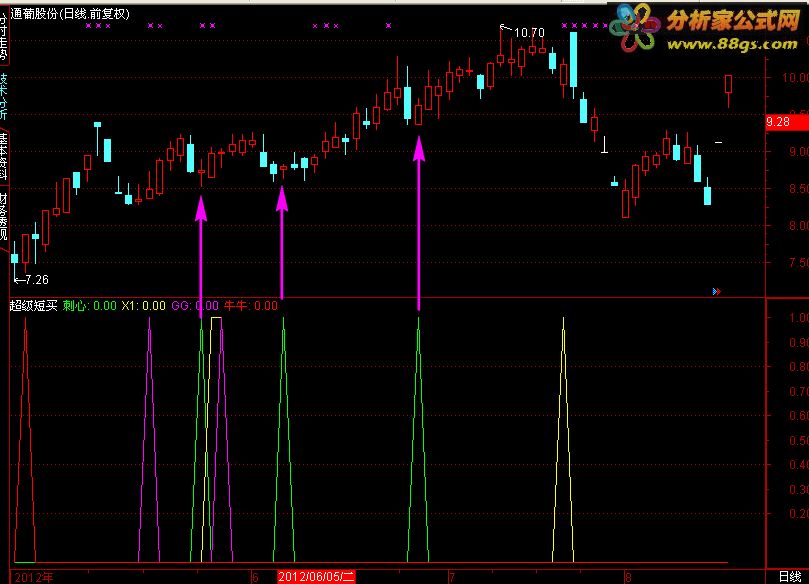Click the blue-red double arrow icon
The width and height of the screenshot is (809, 584).
pyautogui.click(x=716, y=291)
